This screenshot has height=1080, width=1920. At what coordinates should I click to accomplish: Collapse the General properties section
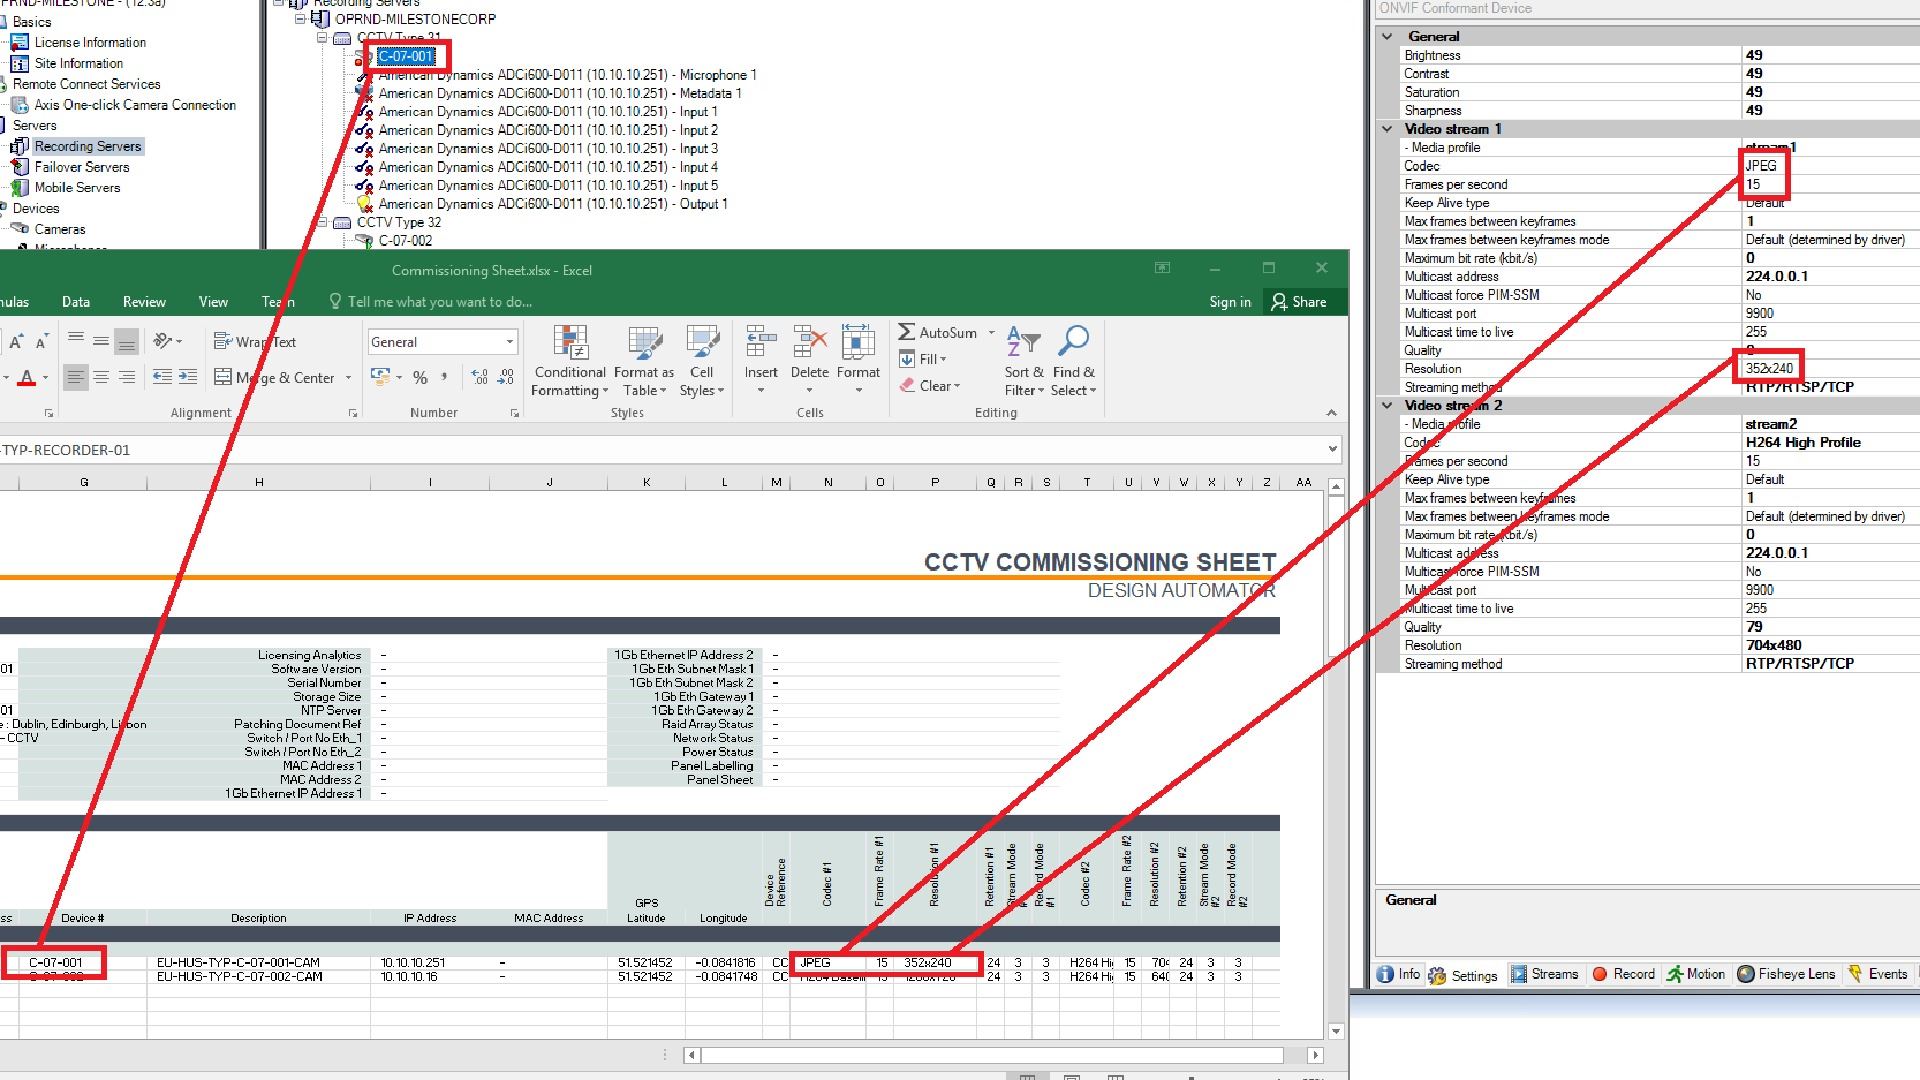click(x=1387, y=36)
